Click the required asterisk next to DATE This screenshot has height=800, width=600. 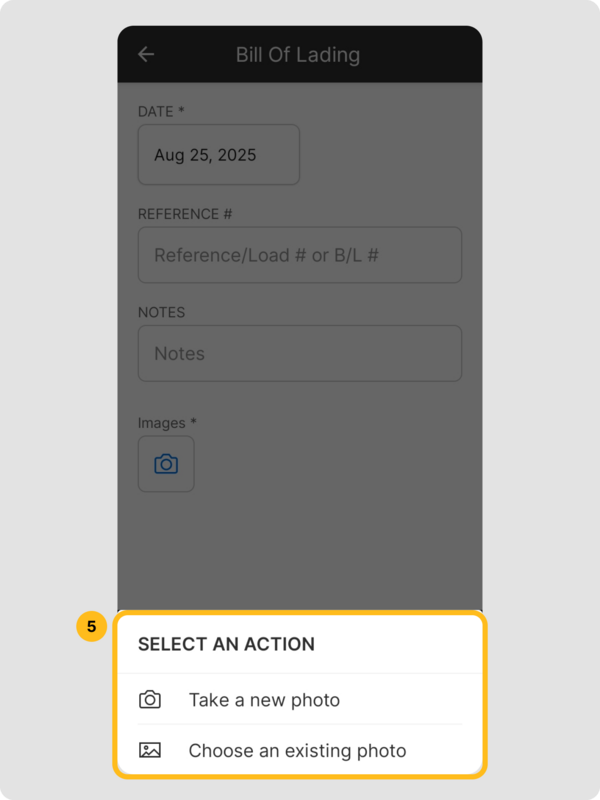(181, 111)
